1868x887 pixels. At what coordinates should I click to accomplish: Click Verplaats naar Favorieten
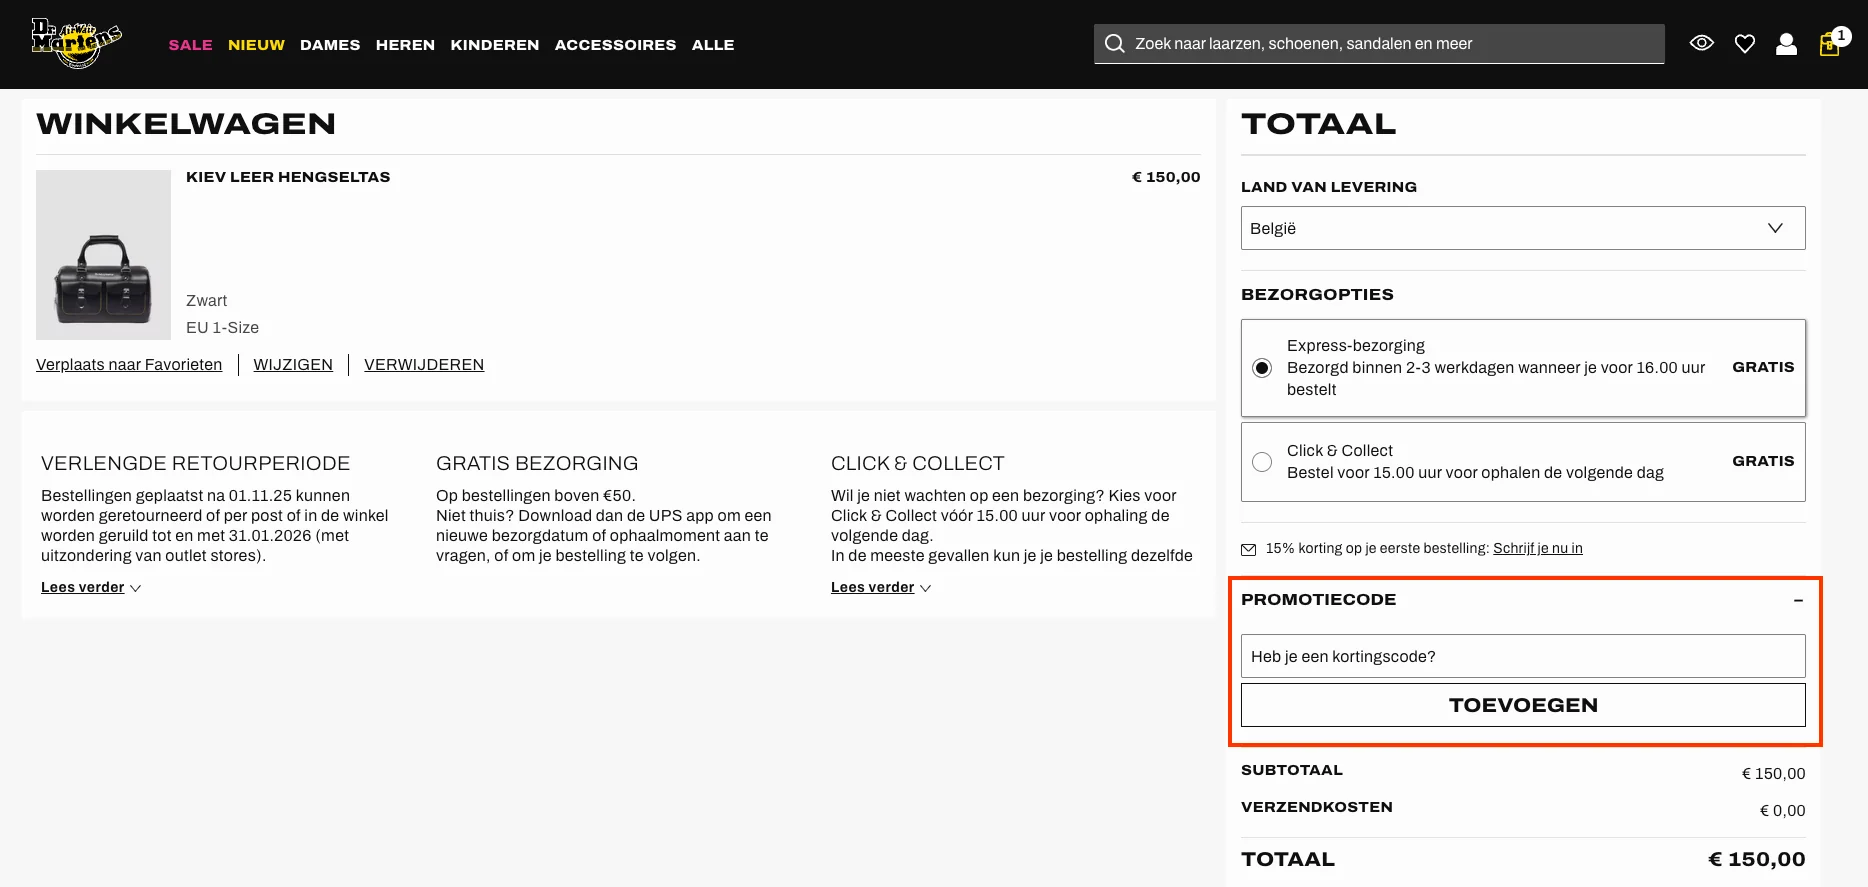[x=129, y=364]
